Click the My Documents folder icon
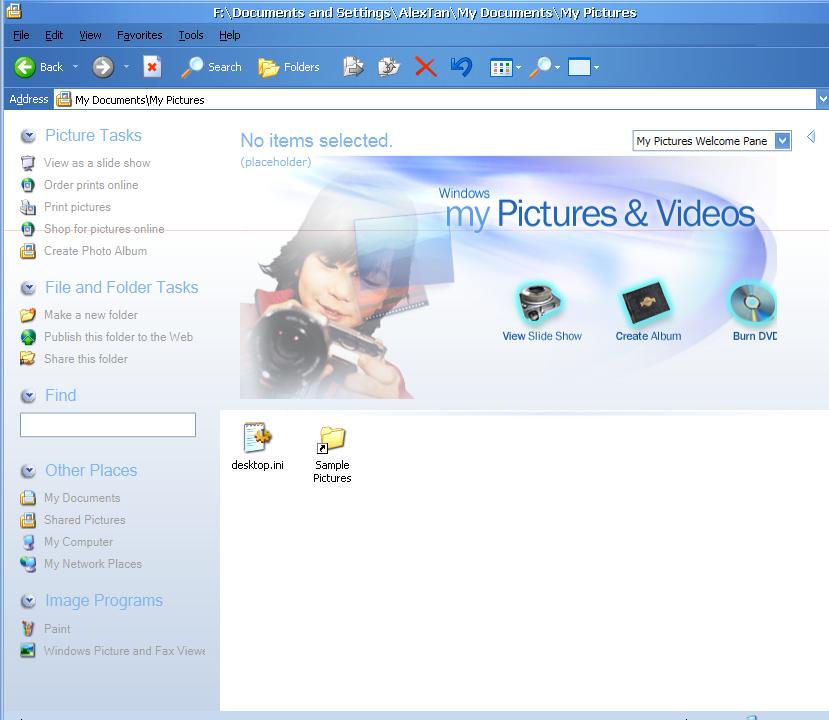 coord(28,498)
